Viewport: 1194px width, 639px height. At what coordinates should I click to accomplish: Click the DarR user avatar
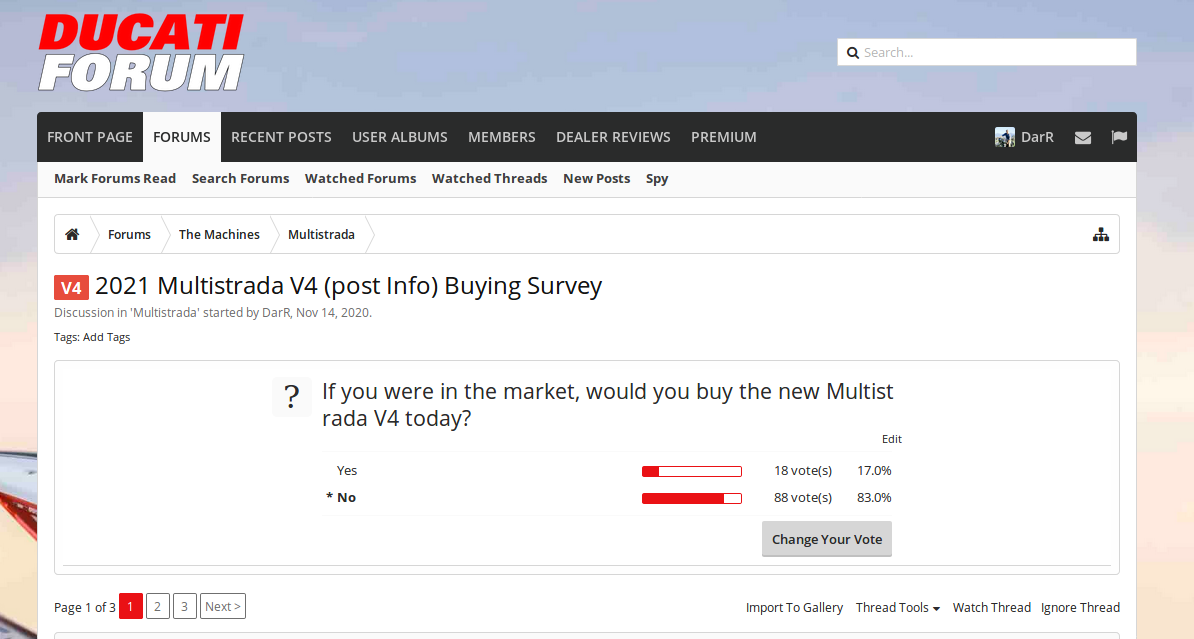pos(1005,137)
